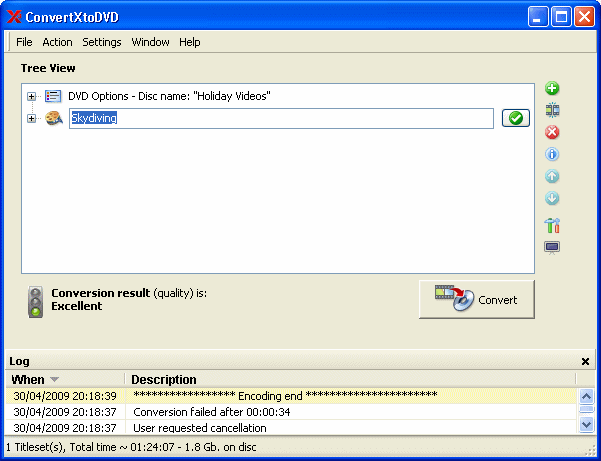Click the blue information icon
The width and height of the screenshot is (601, 461).
552,154
